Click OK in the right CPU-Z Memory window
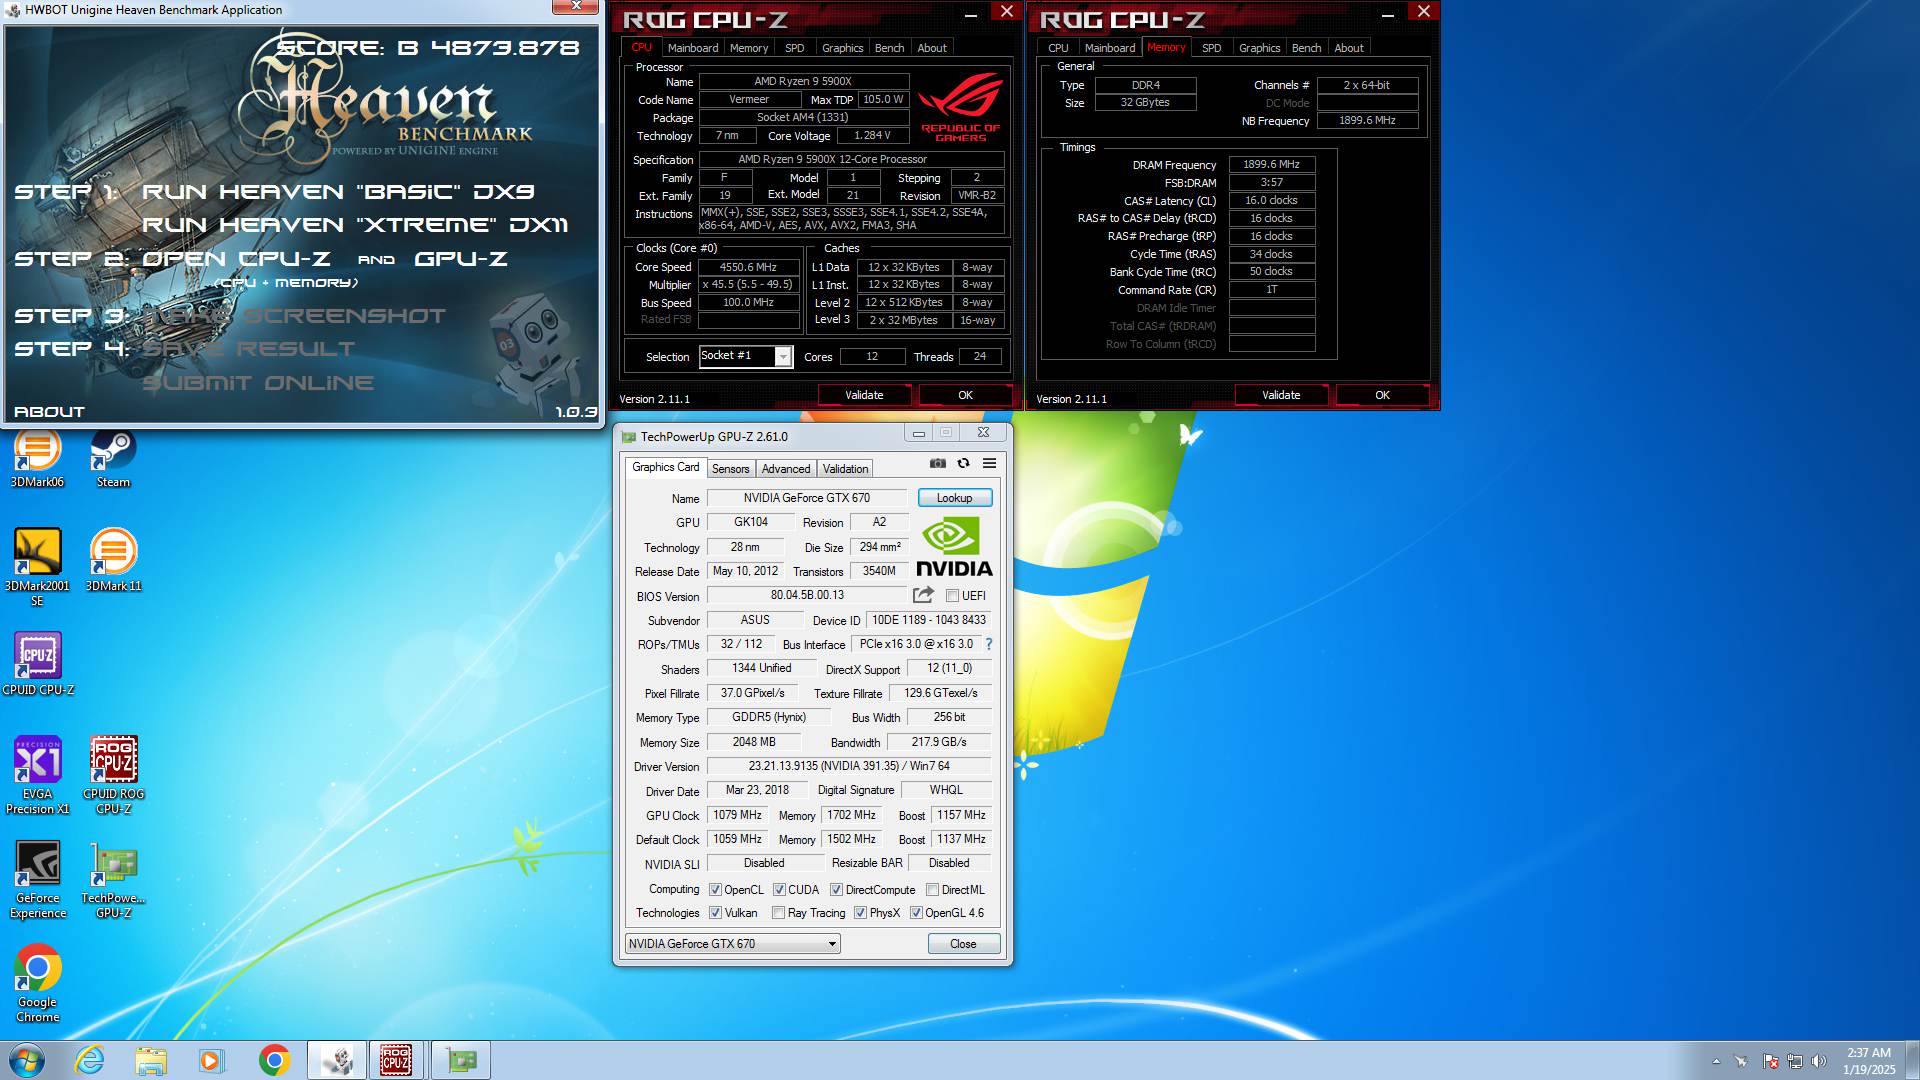Viewport: 1920px width, 1080px height. (x=1382, y=395)
